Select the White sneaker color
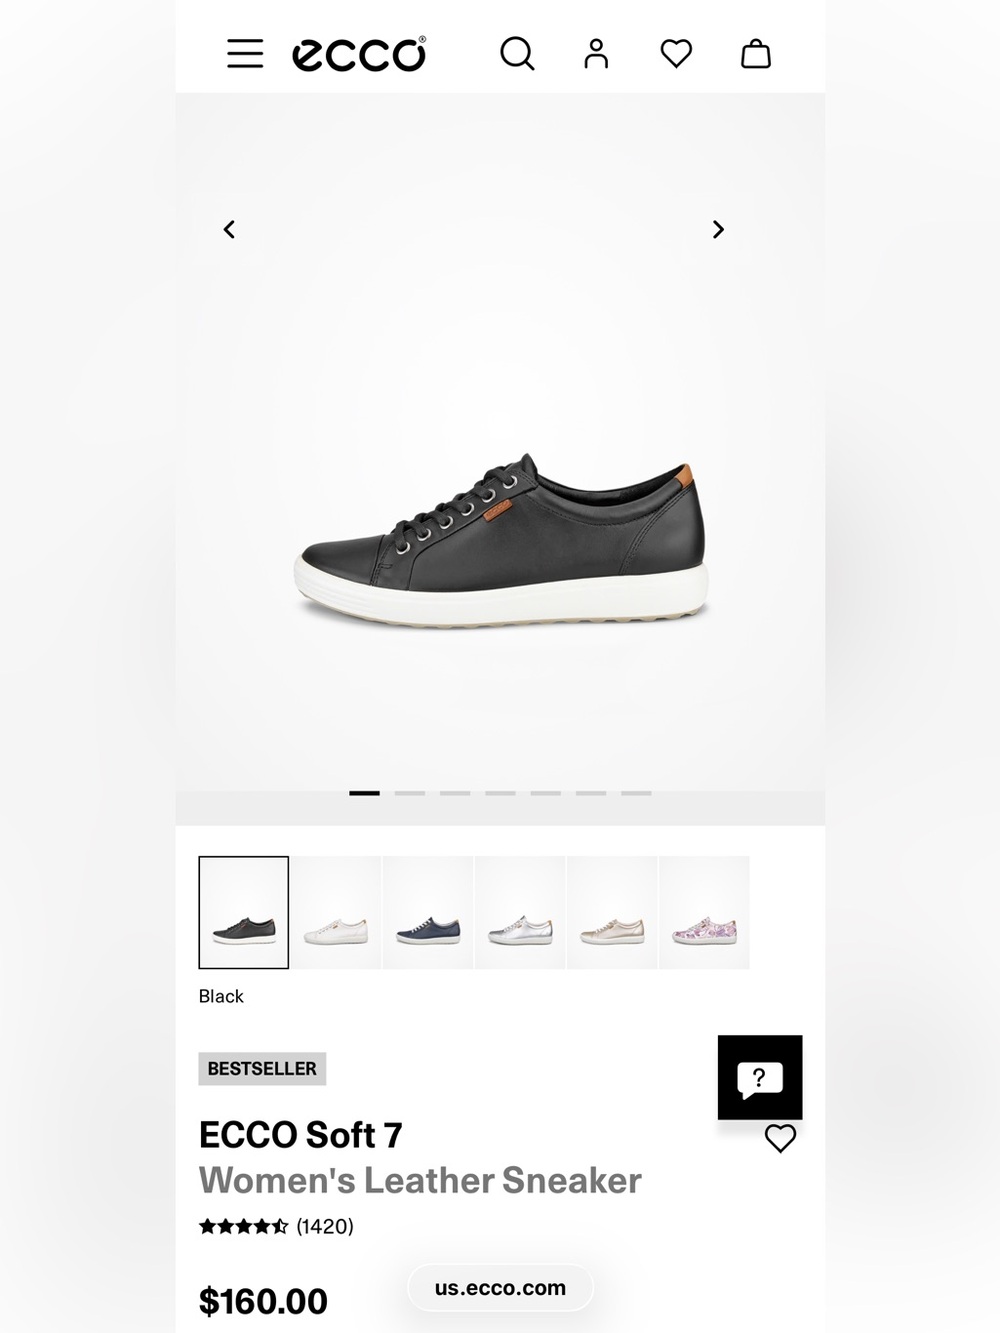This screenshot has width=1000, height=1333. coord(336,912)
